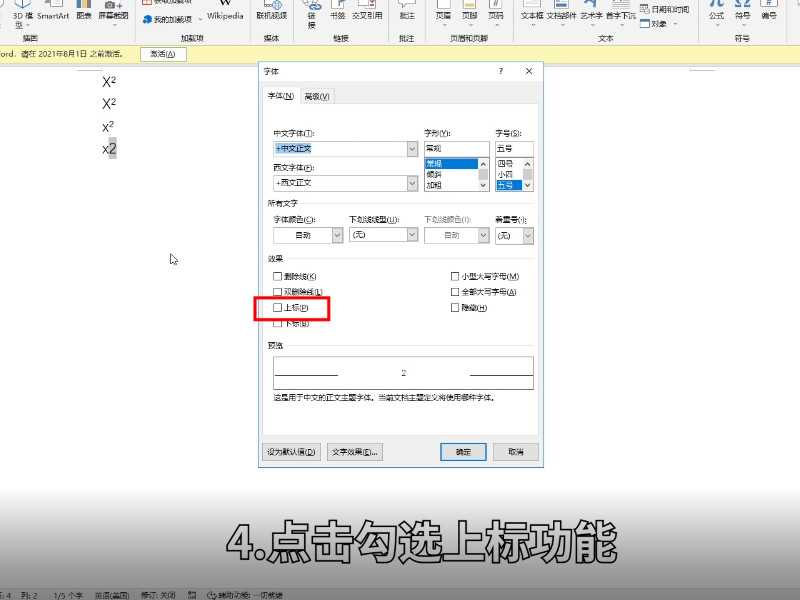800x600 pixels.
Task: Open the Chinese font dropdown
Action: pos(412,148)
